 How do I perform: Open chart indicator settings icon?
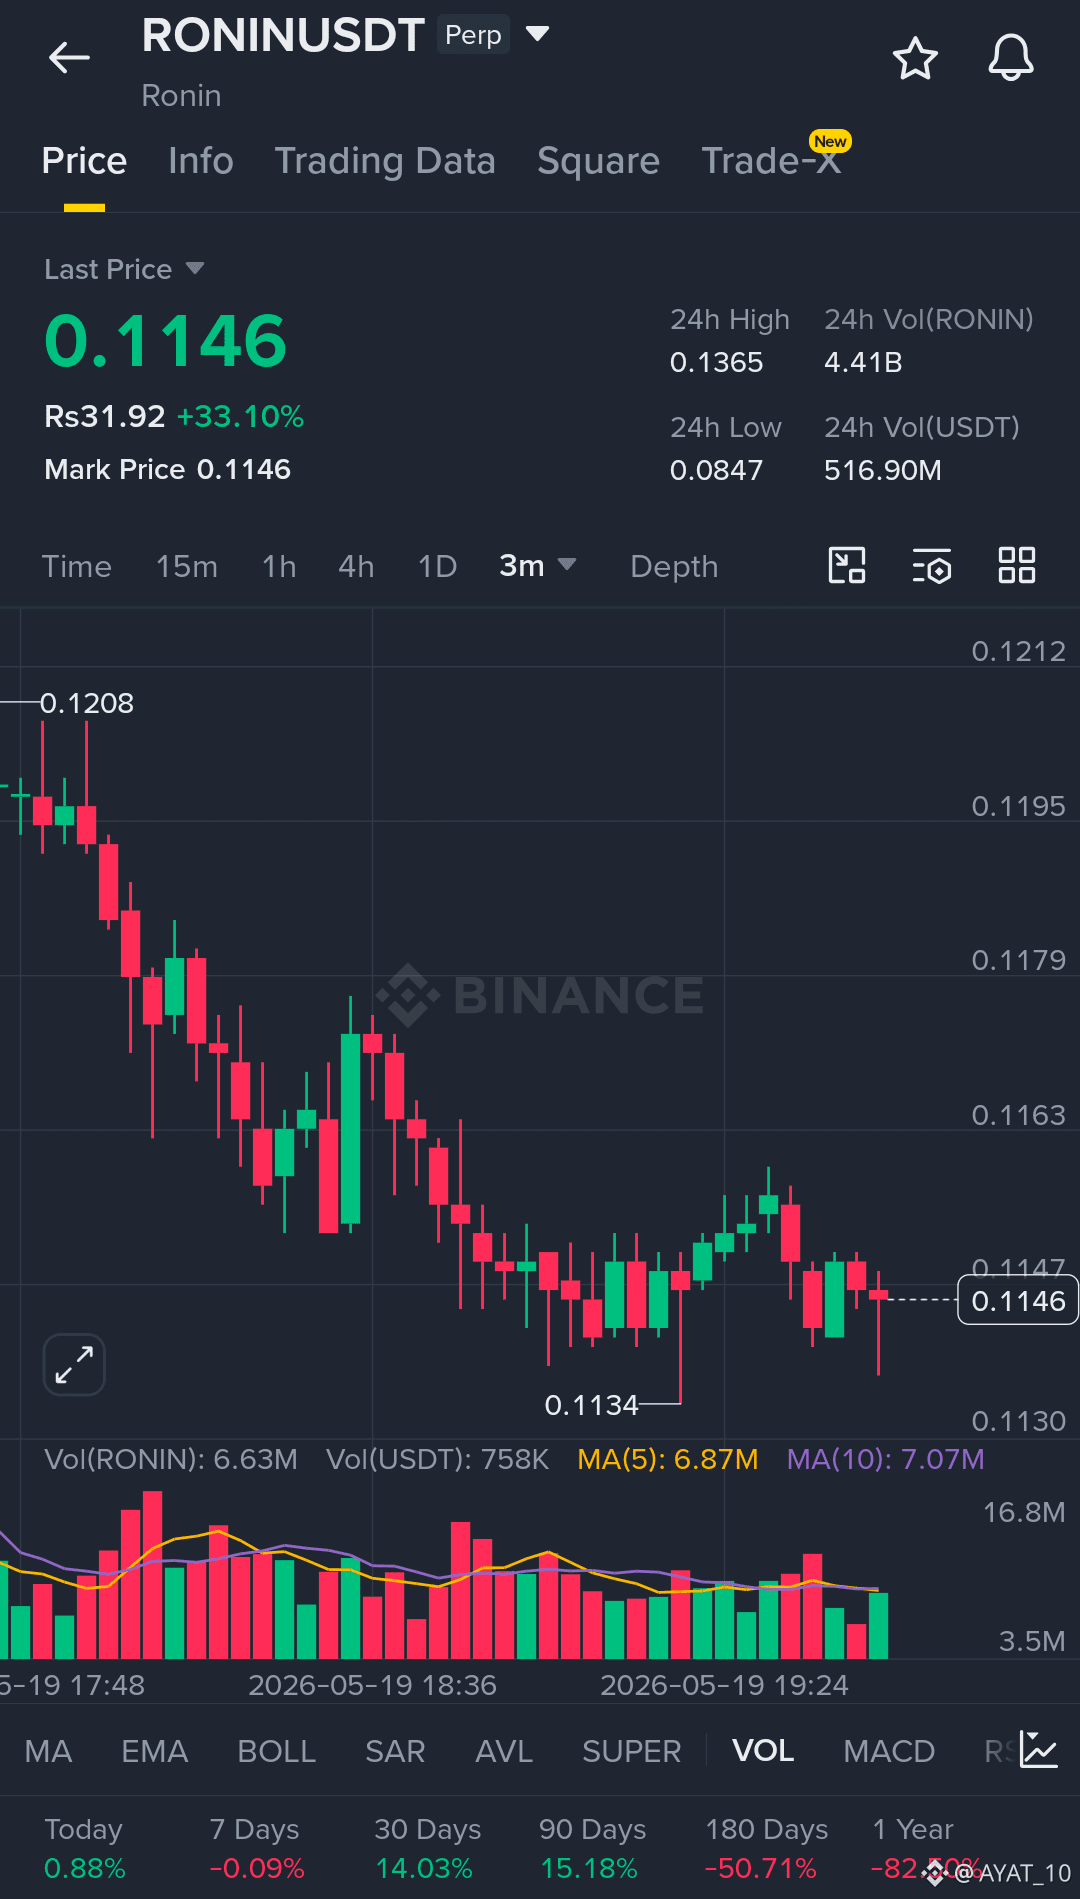932,566
